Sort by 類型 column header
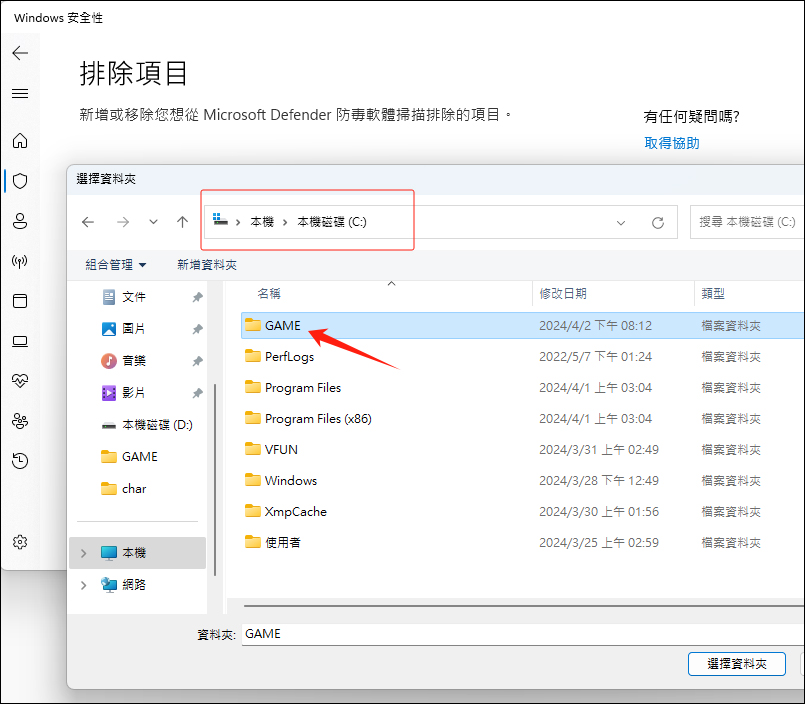This screenshot has width=805, height=704. click(x=713, y=294)
